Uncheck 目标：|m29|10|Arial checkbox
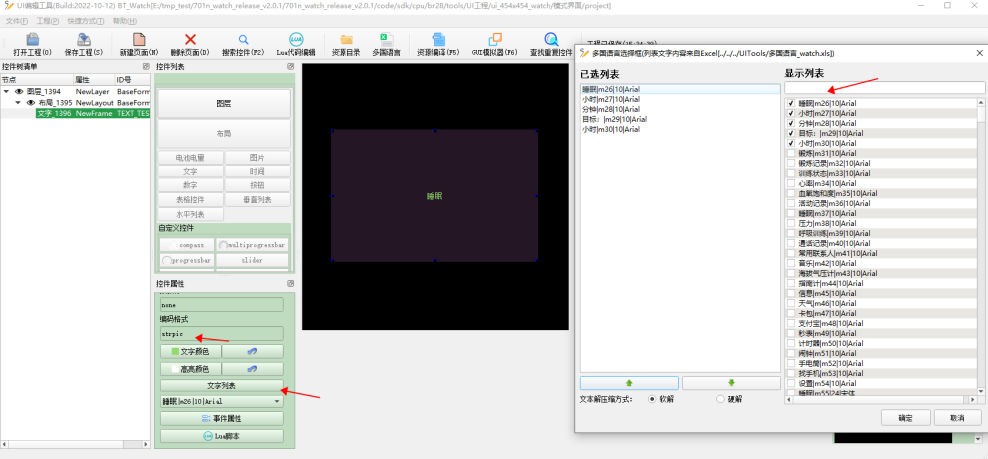Viewport: 988px width, 459px height. [791, 133]
